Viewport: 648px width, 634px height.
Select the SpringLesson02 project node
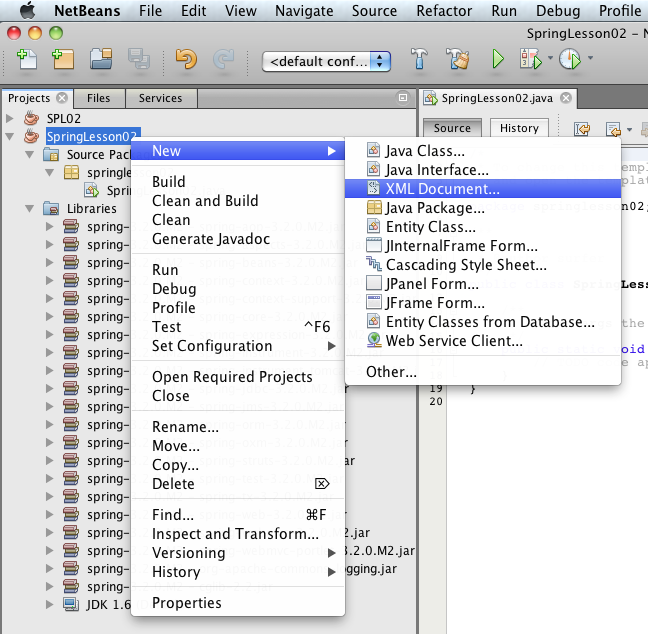tap(92, 136)
